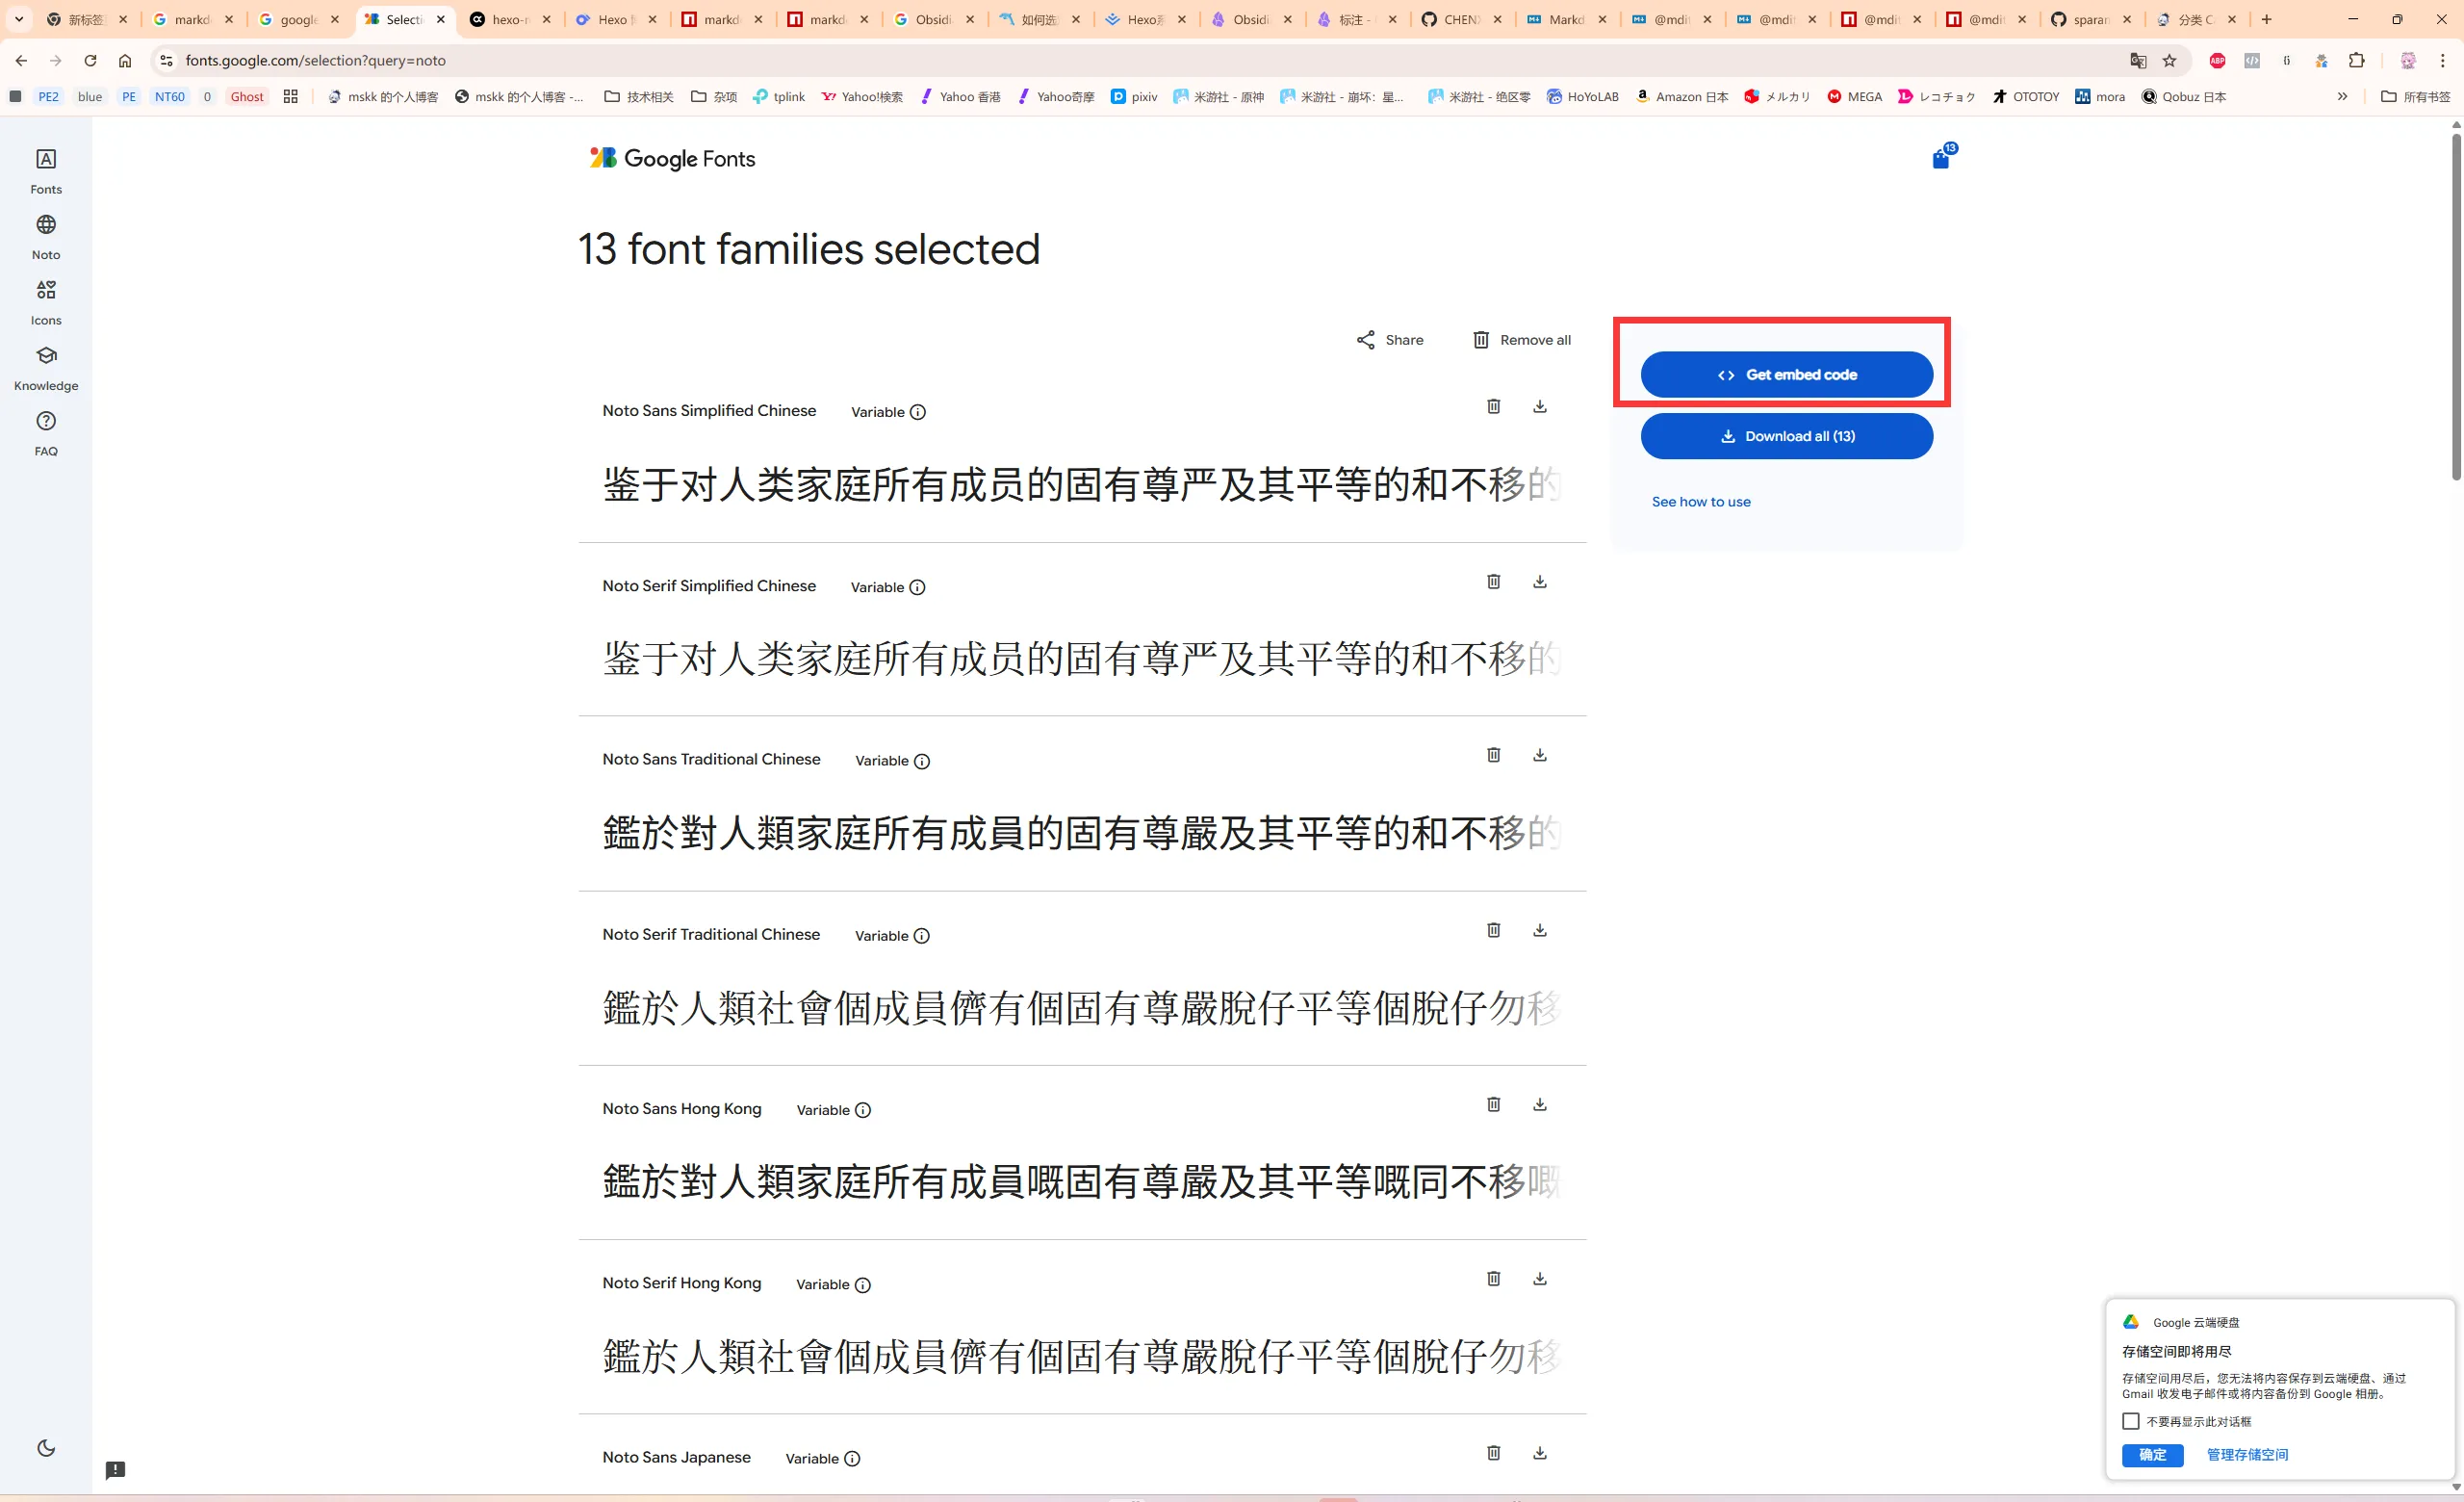Open tab search dropdown arrow
This screenshot has width=2464, height=1502.
point(18,19)
